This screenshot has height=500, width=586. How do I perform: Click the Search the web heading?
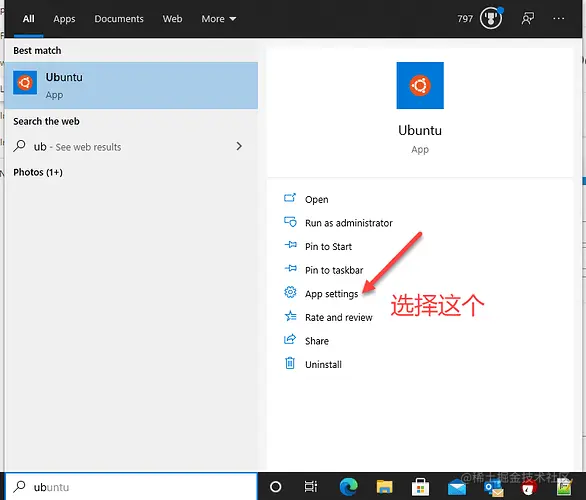(x=46, y=121)
